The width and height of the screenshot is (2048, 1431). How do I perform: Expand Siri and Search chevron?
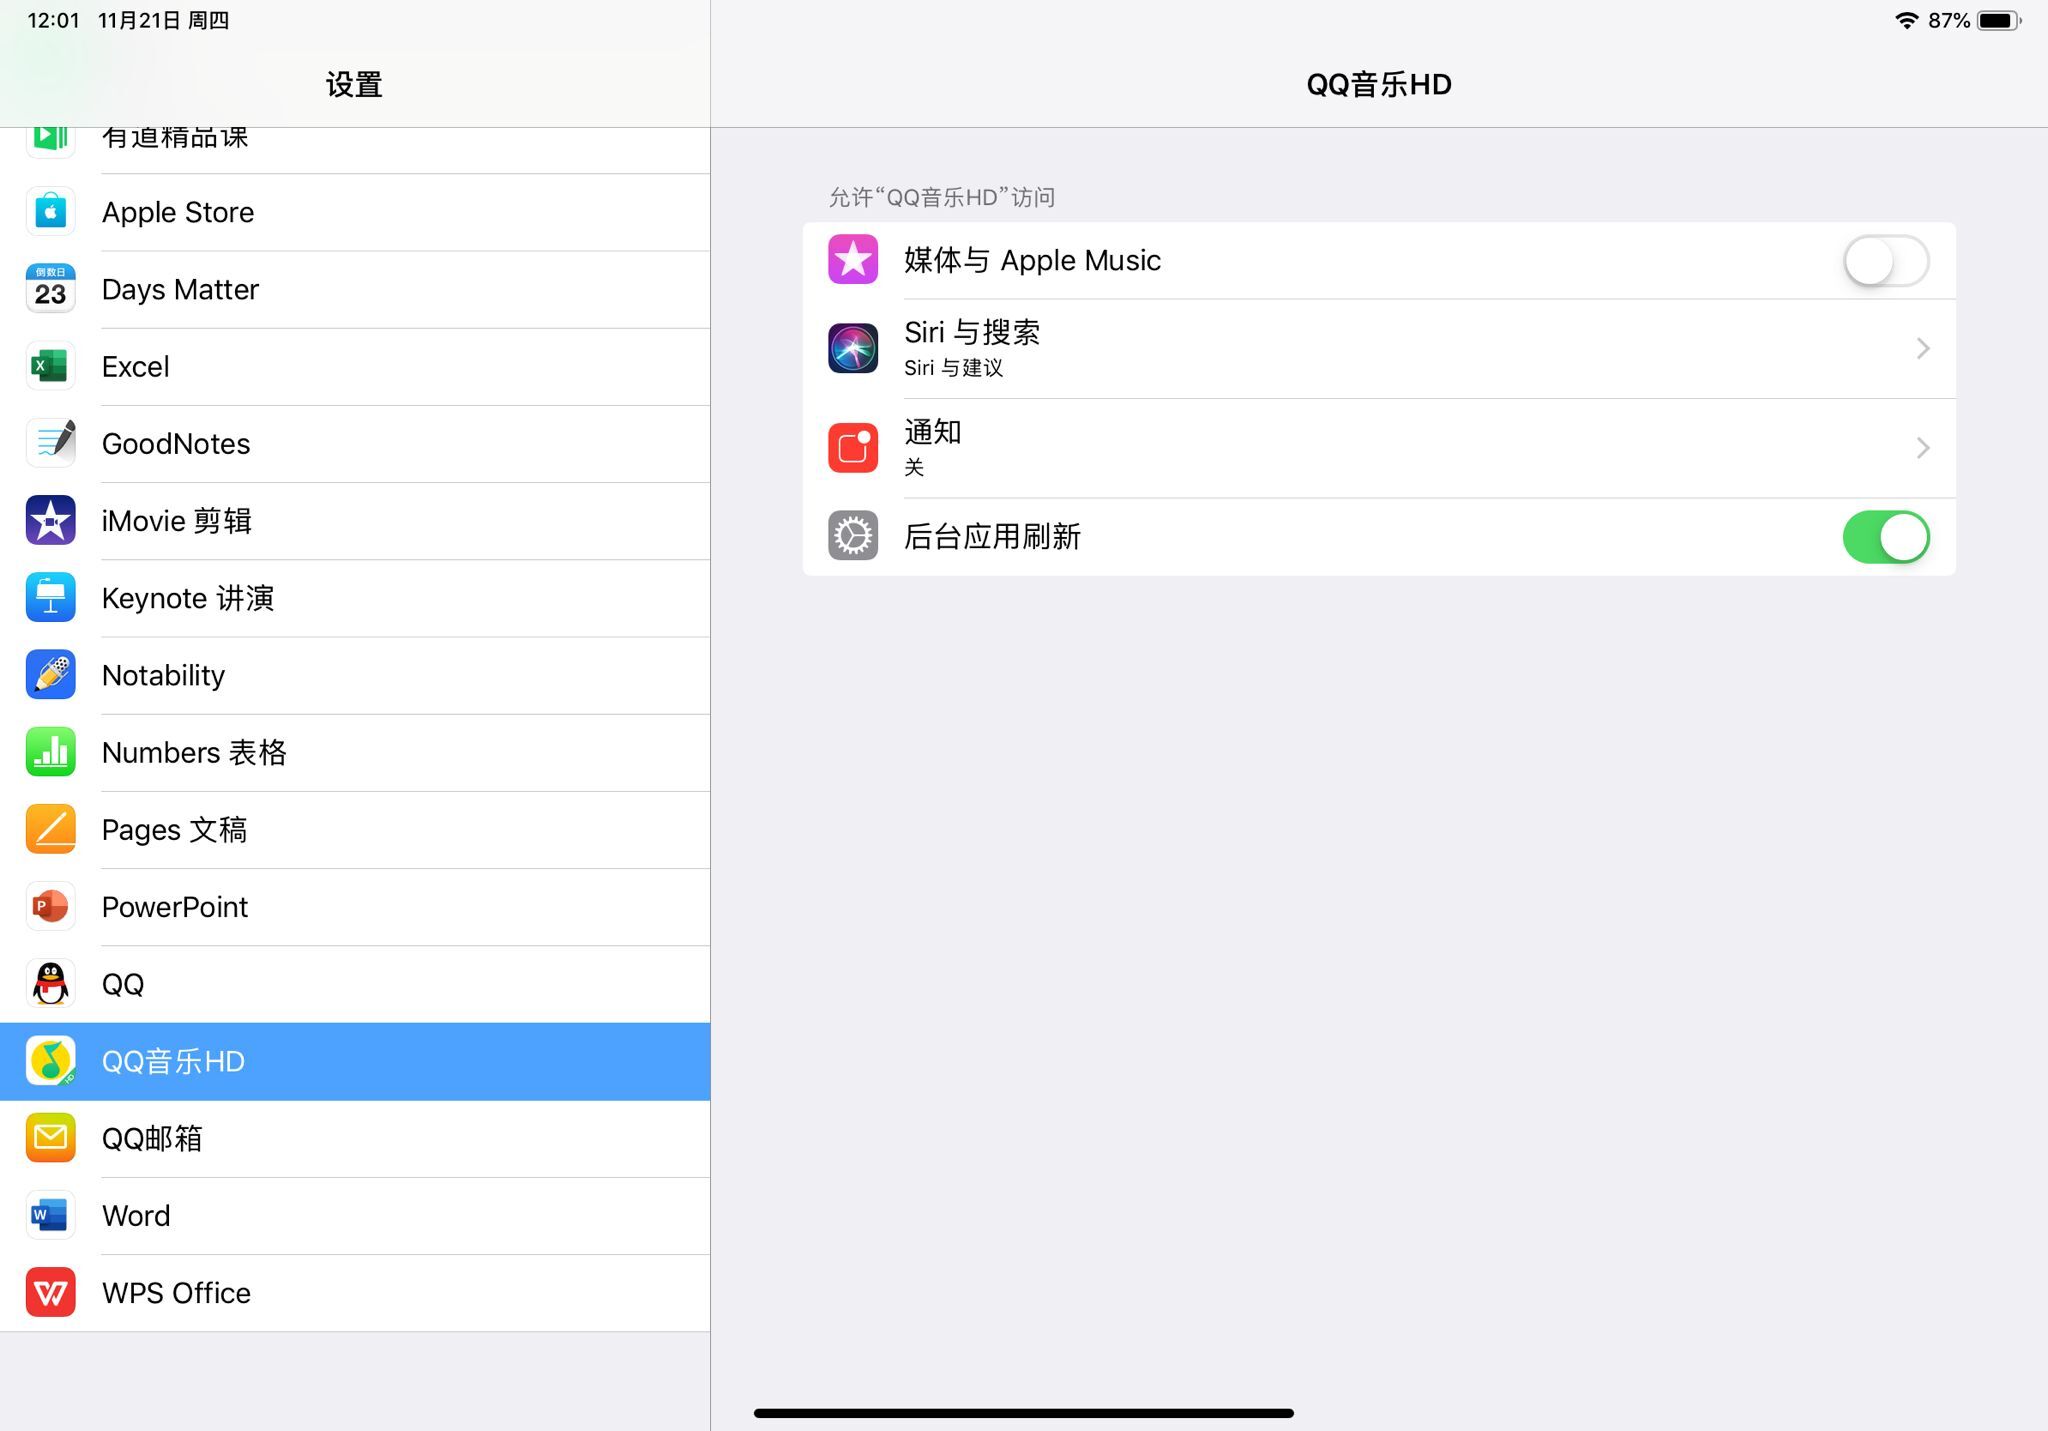1922,348
